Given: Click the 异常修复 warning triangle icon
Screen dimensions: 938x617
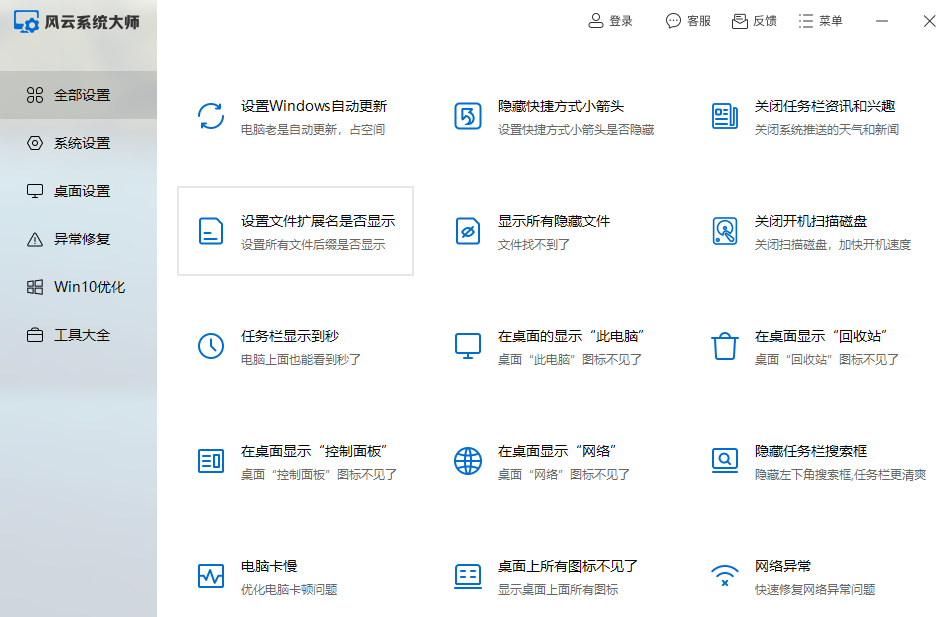Looking at the screenshot, I should [x=35, y=239].
